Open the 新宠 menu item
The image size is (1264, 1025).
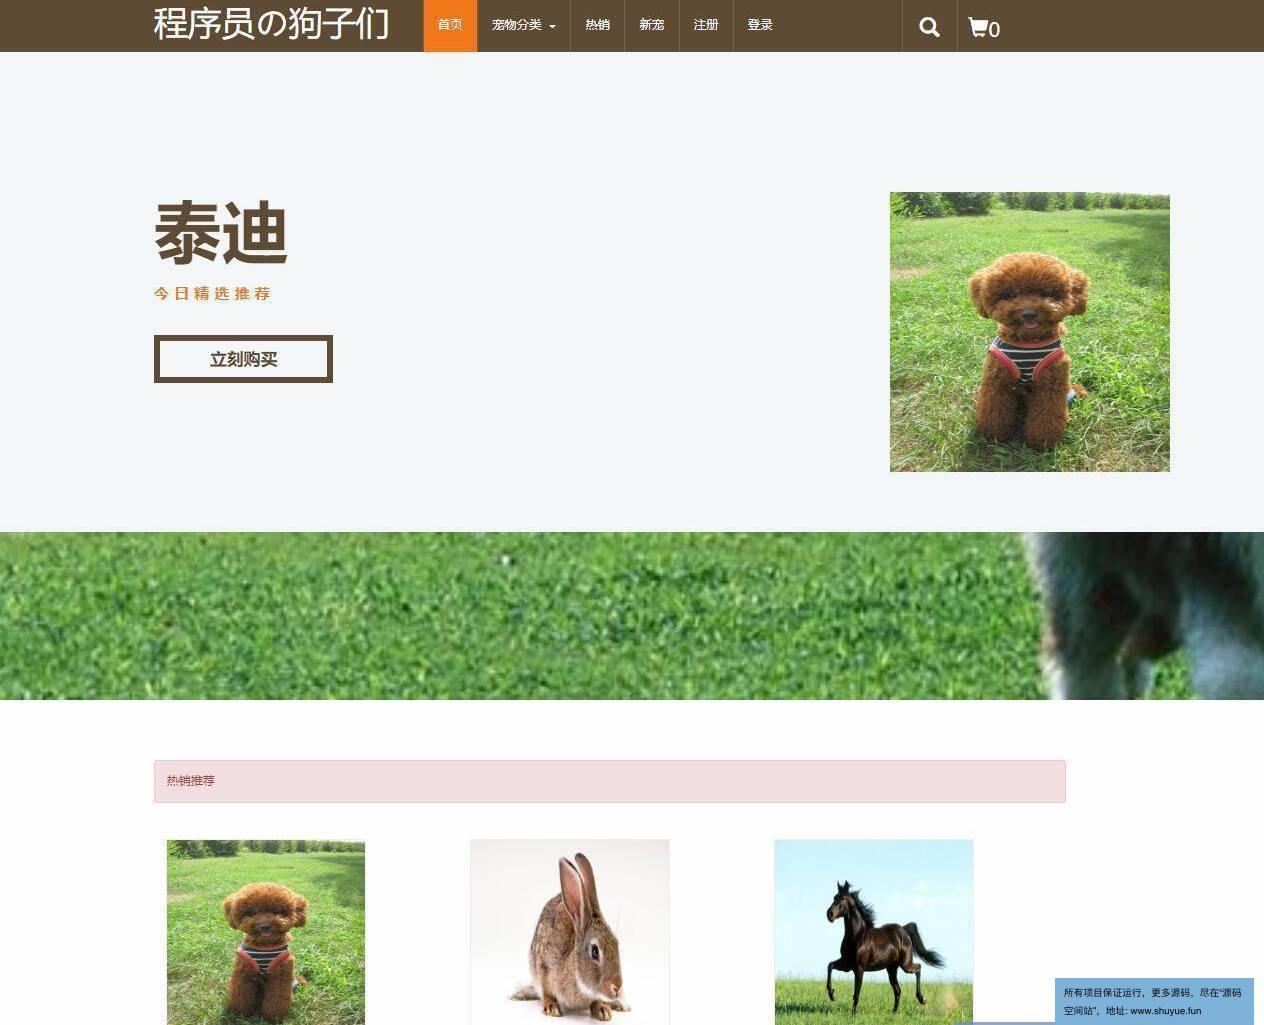tap(651, 25)
